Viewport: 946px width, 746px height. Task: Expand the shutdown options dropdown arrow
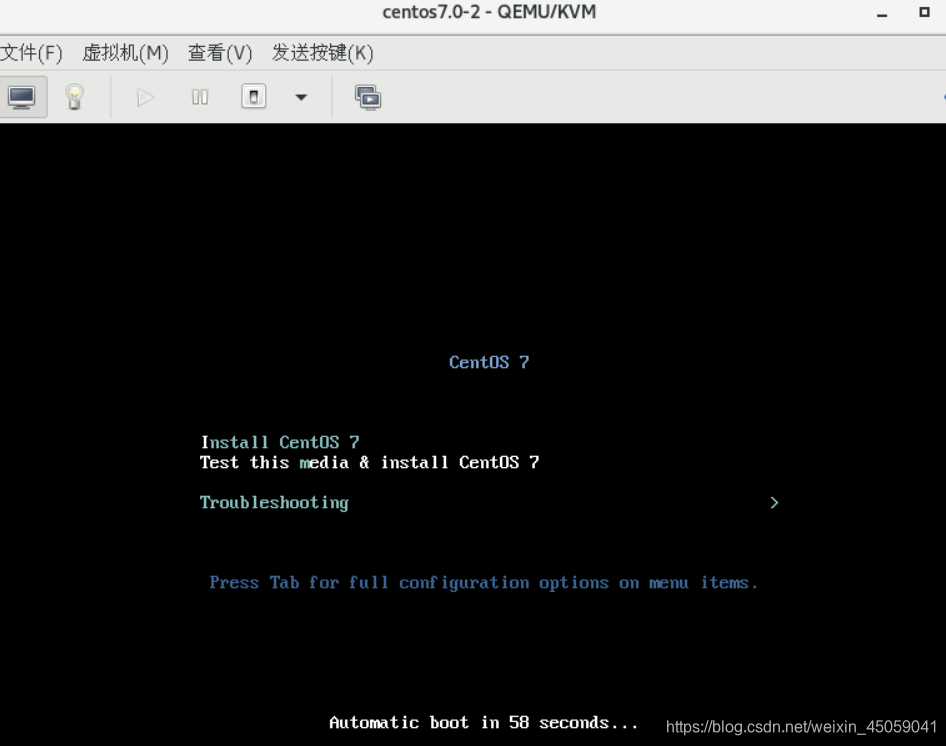301,97
